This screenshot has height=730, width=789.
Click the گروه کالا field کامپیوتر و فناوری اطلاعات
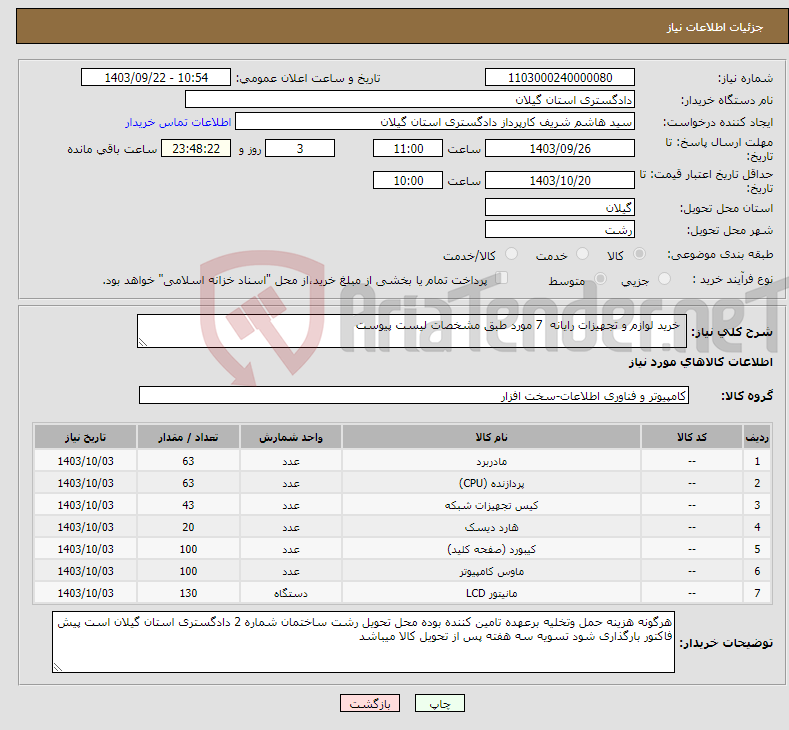click(414, 395)
